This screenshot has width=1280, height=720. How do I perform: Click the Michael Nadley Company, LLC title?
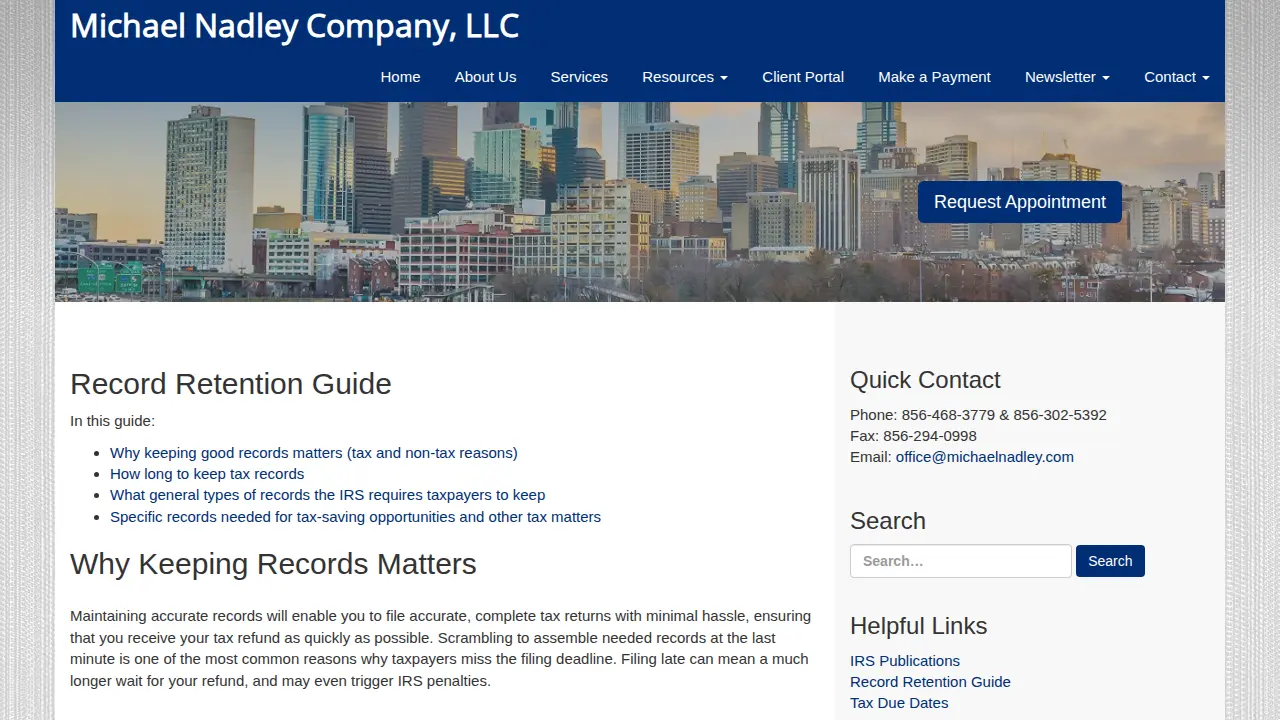click(x=295, y=26)
